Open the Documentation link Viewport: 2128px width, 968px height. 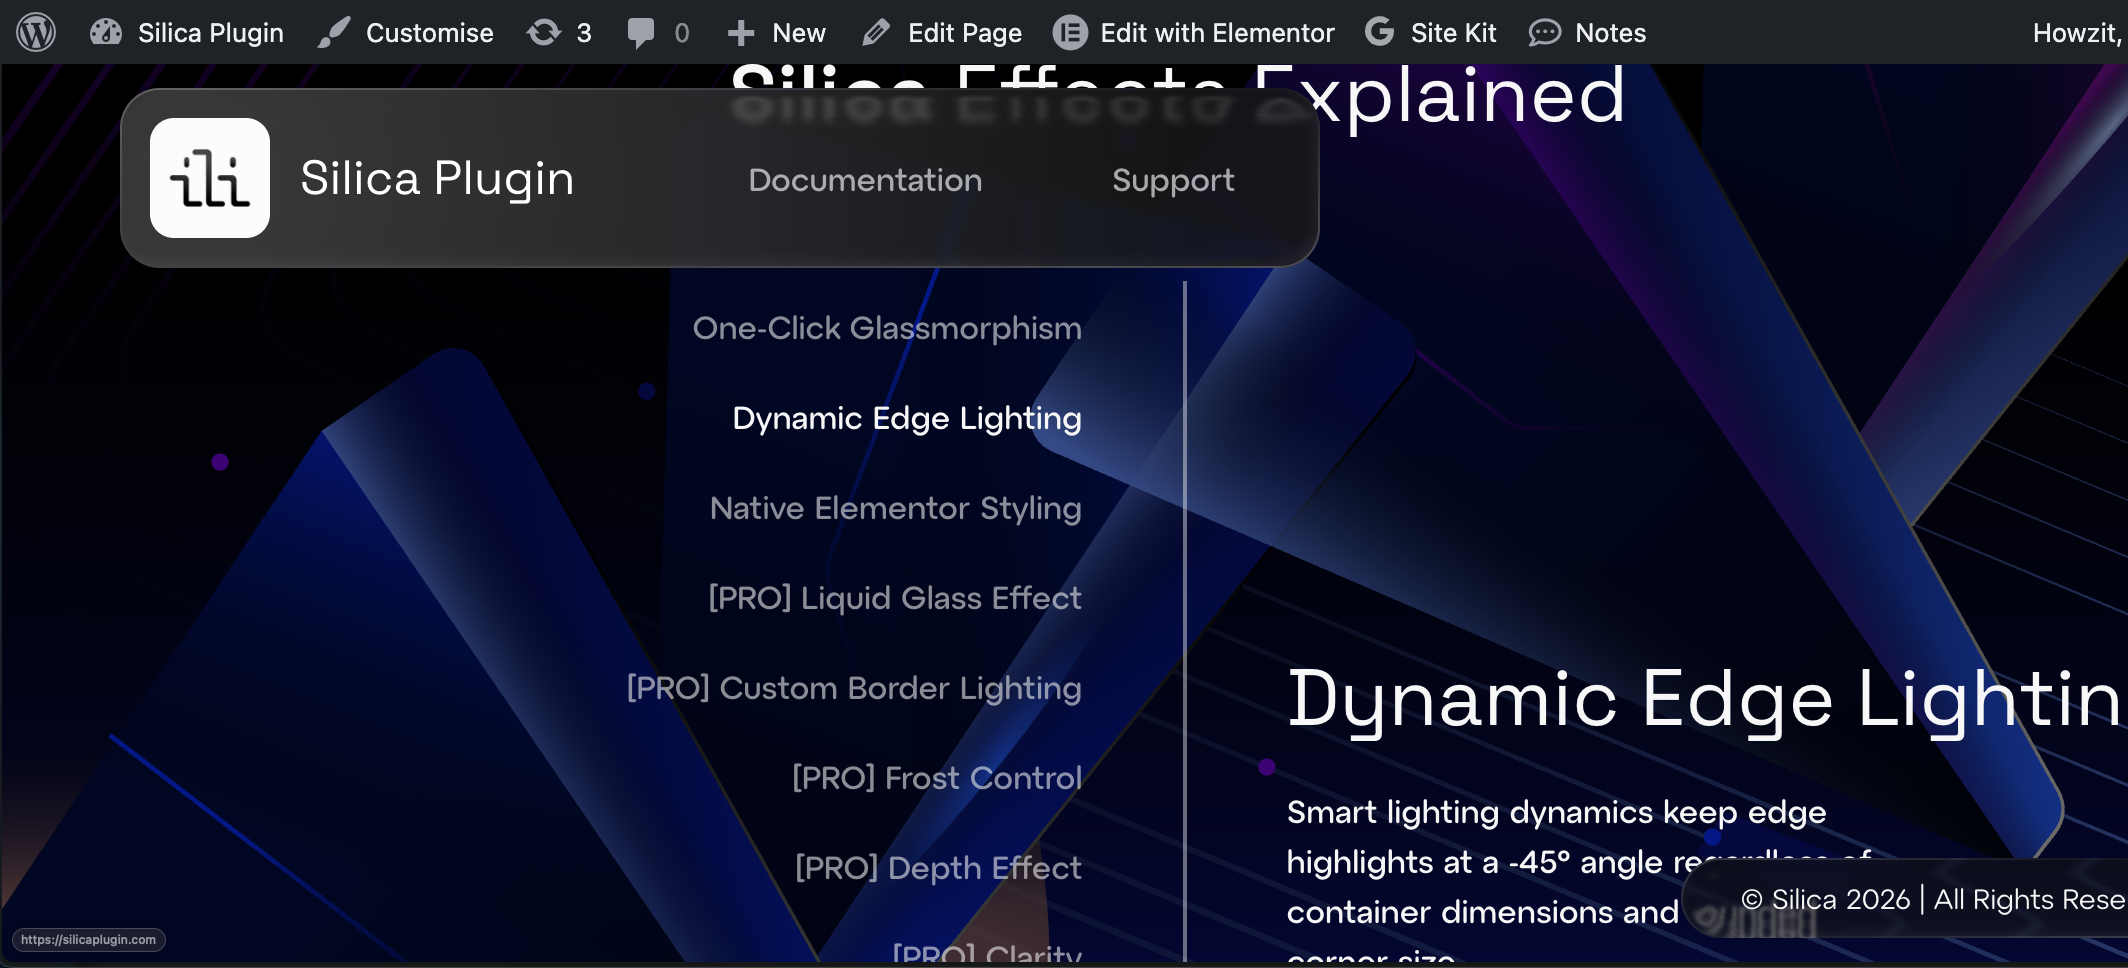865,180
